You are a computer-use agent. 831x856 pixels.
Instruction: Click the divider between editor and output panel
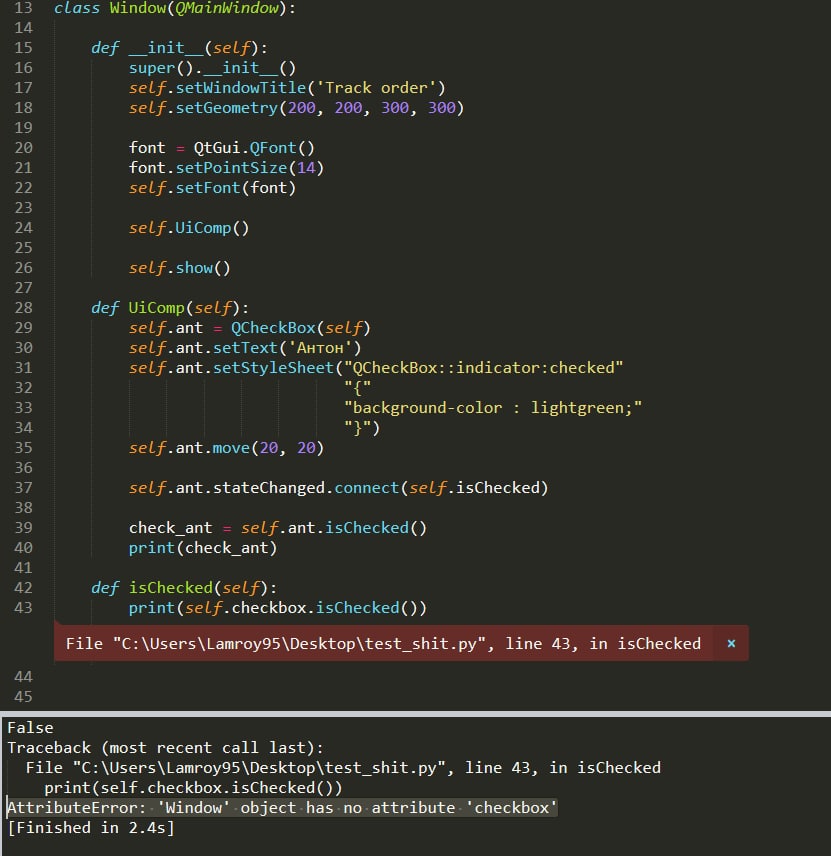[416, 714]
